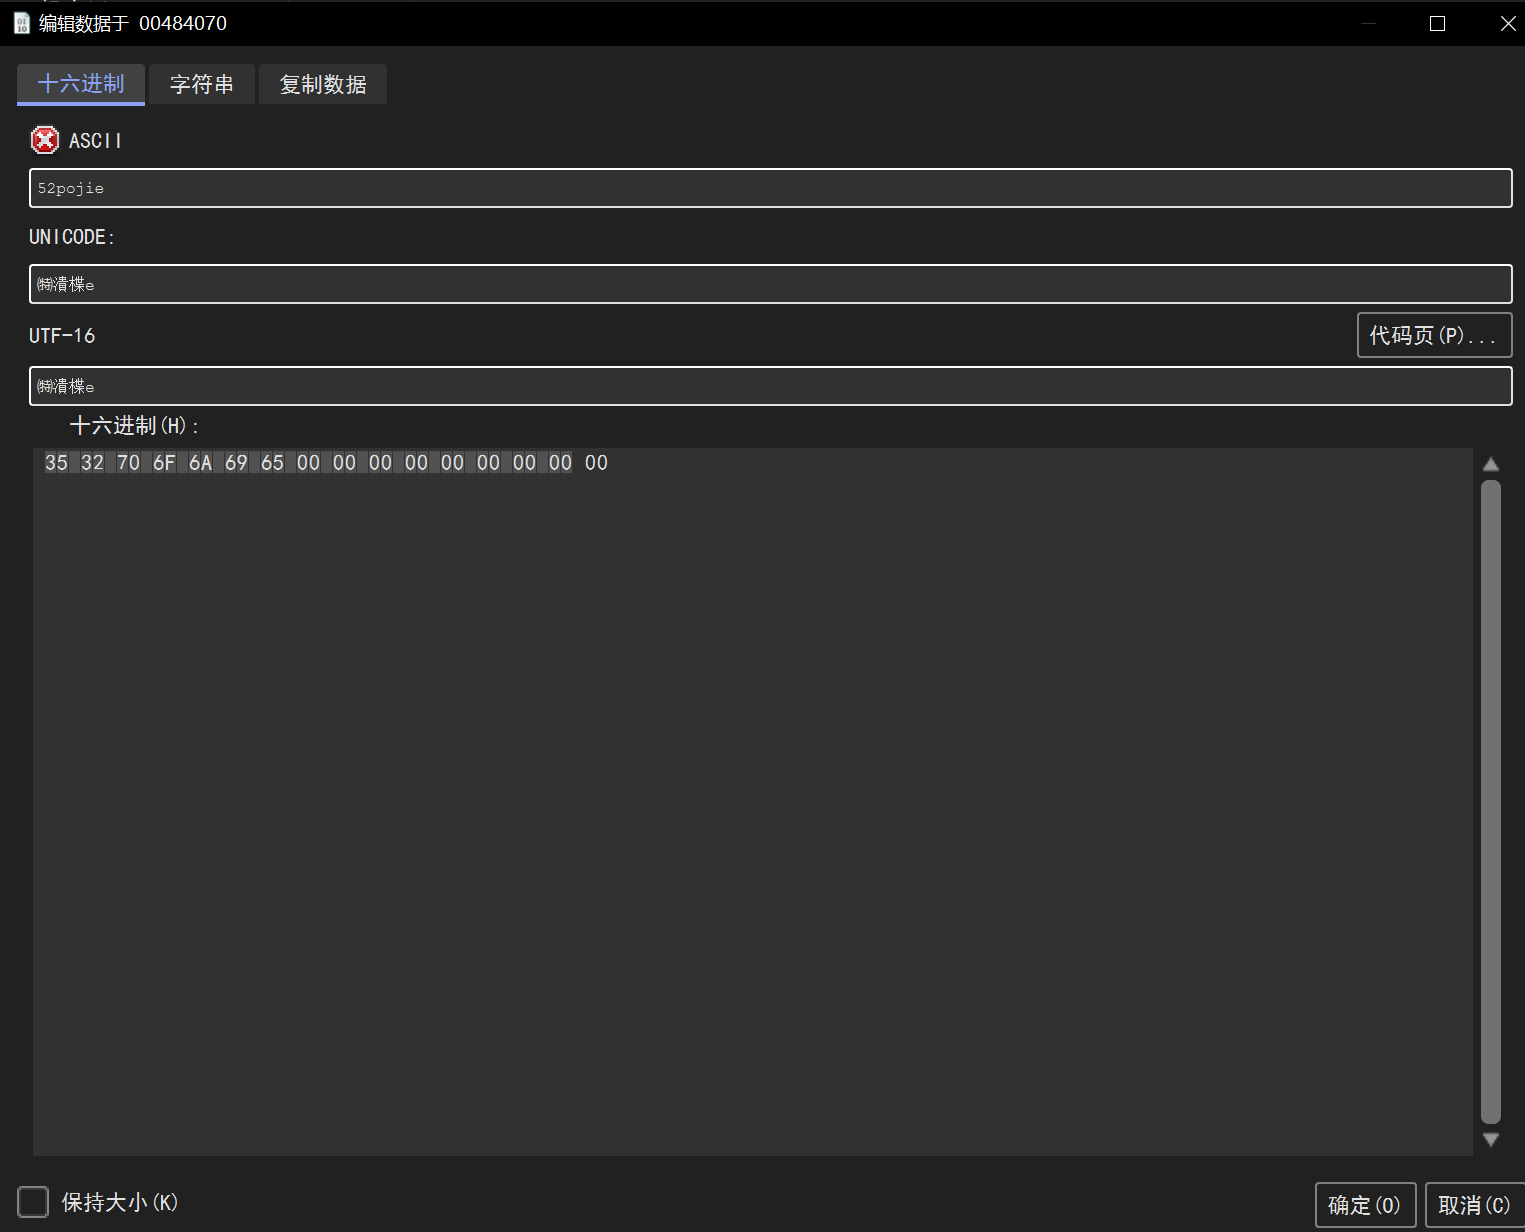The image size is (1525, 1232).
Task: Open the 复制数据 tab
Action: (x=323, y=84)
